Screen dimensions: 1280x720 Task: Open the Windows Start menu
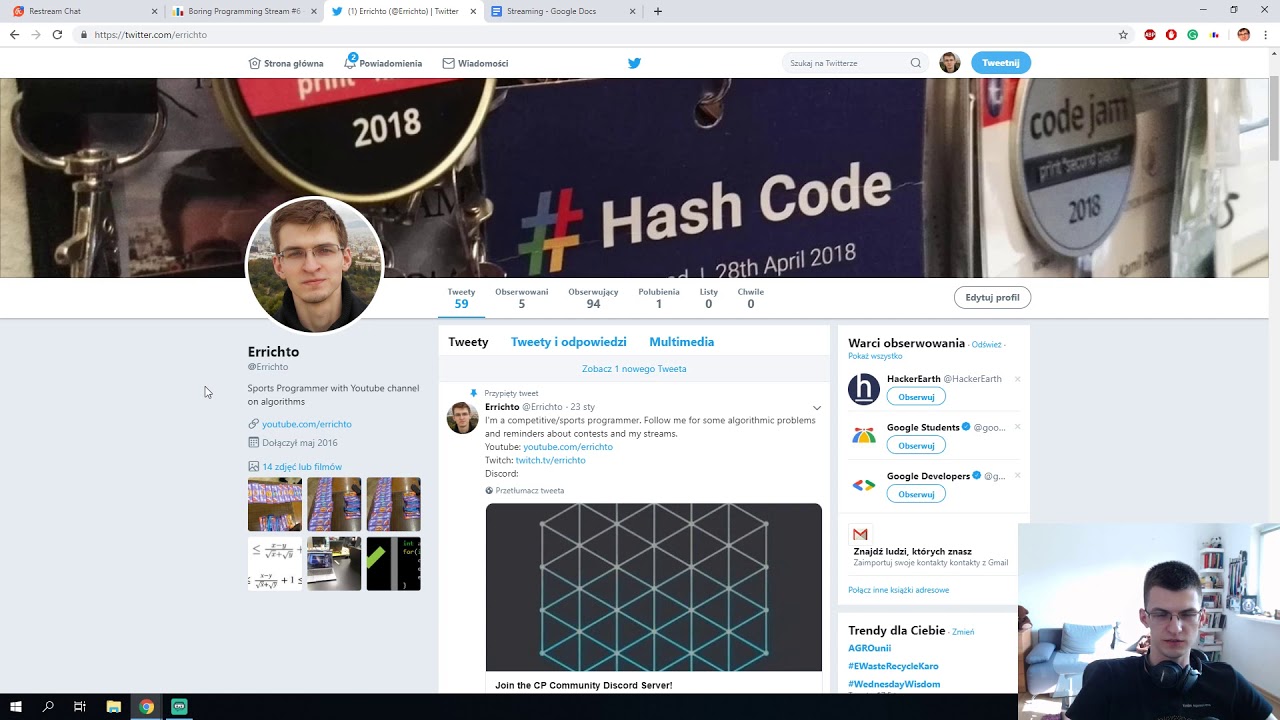pos(16,706)
